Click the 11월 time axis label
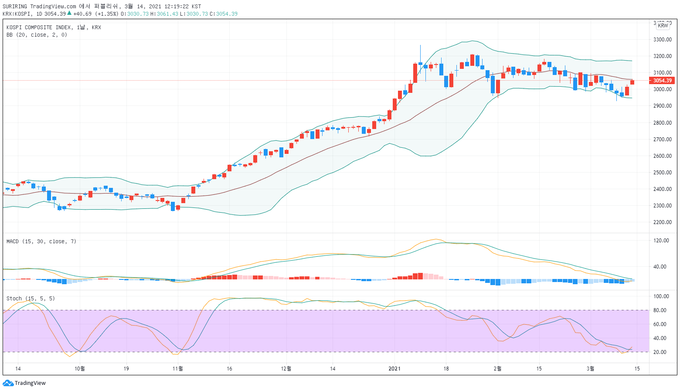The width and height of the screenshot is (680, 391). tap(178, 369)
